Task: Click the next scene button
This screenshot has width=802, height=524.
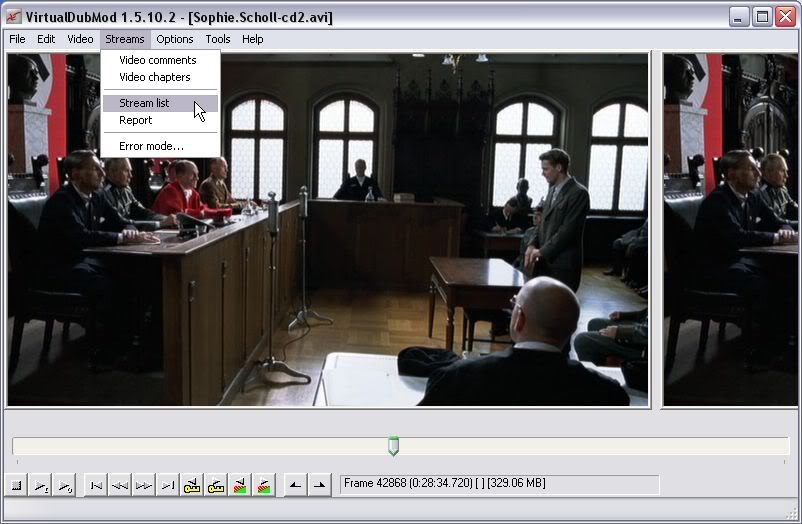Action: (264, 485)
